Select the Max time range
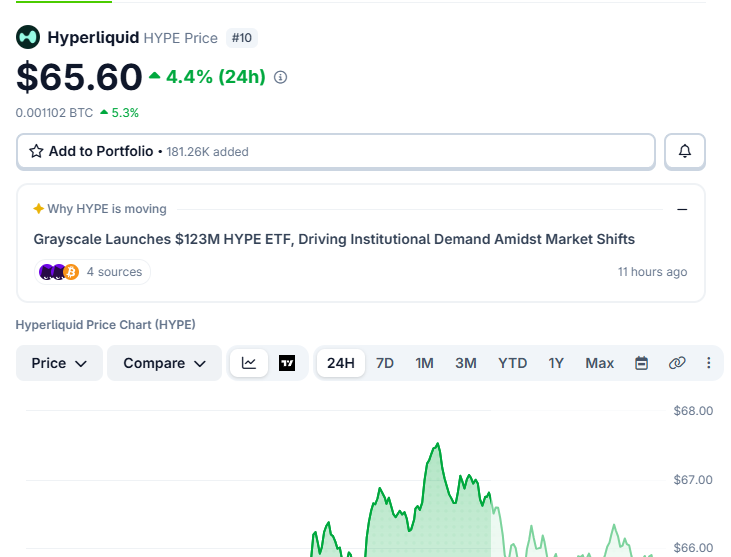The width and height of the screenshot is (731, 557). click(600, 363)
